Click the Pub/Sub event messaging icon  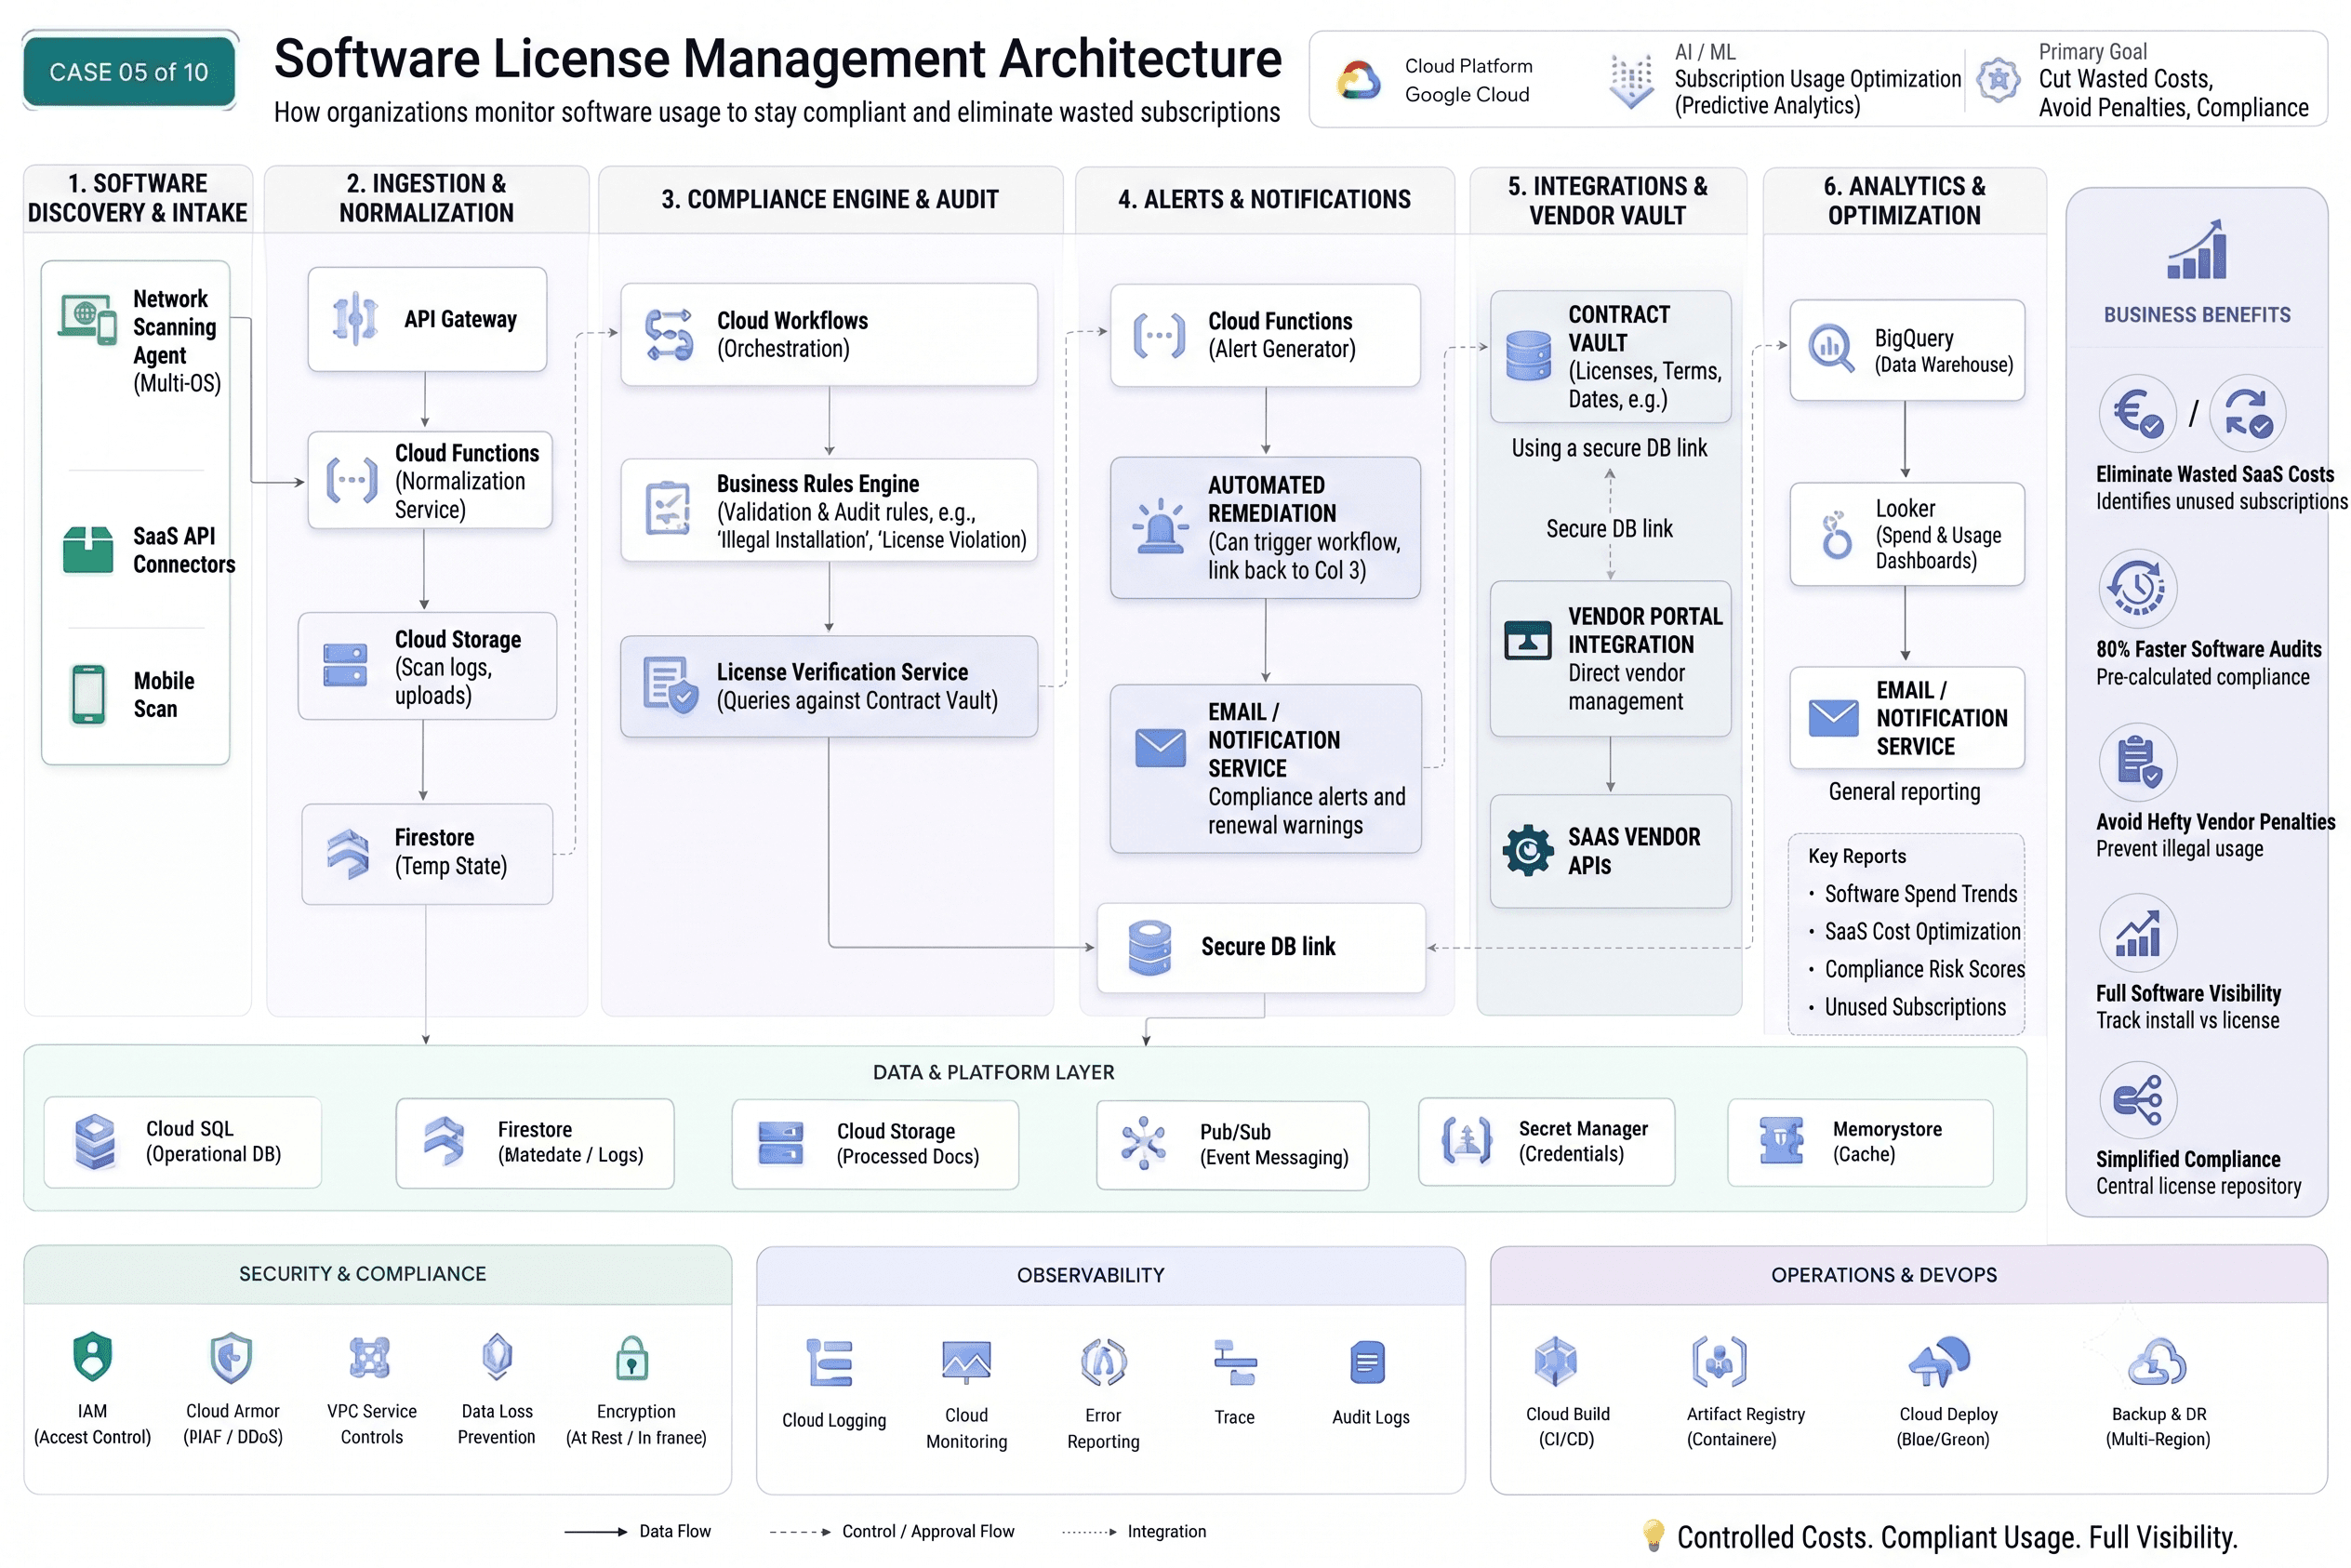[1144, 1143]
